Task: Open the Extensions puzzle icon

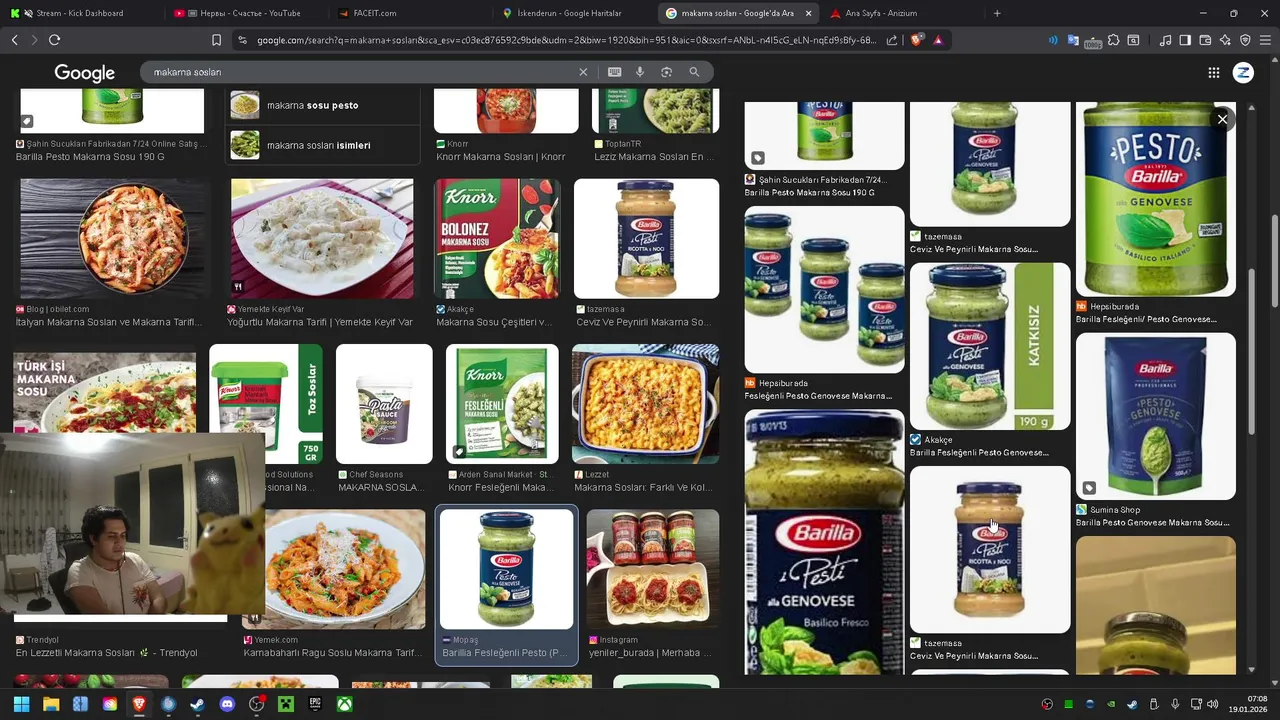Action: point(1114,40)
